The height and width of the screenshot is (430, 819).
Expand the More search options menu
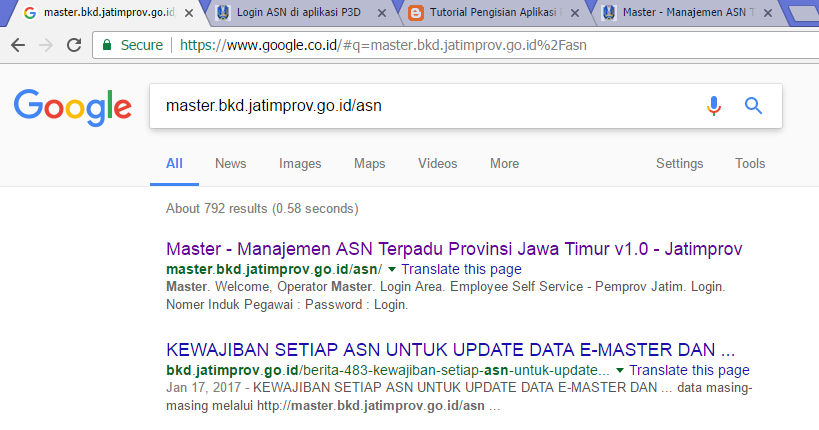click(504, 164)
